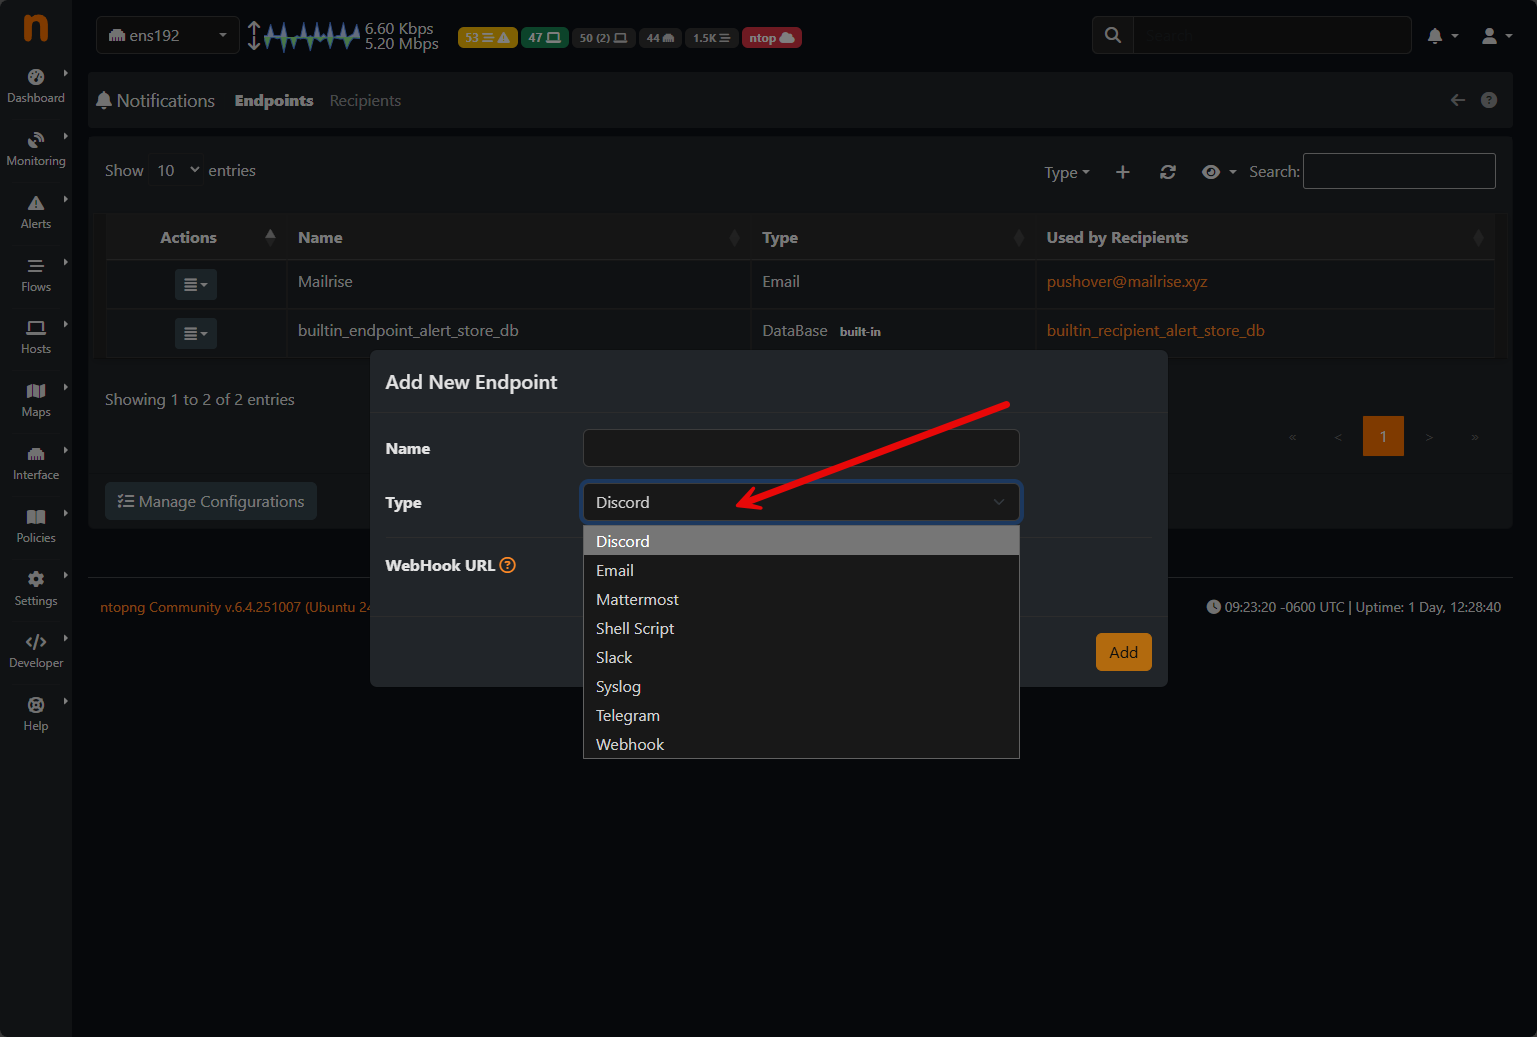Open the Mailrise row actions menu
This screenshot has width=1537, height=1037.
[196, 285]
